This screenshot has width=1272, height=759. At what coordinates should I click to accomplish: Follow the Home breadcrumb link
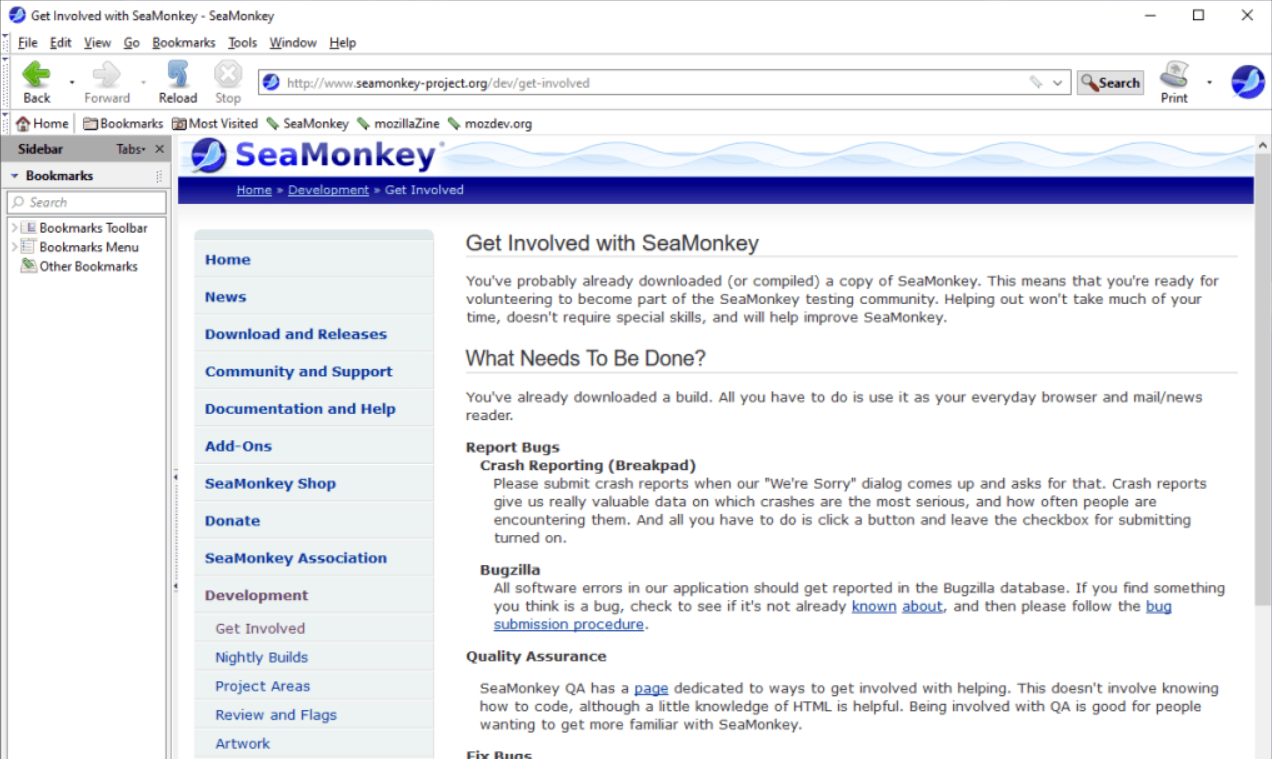point(254,190)
